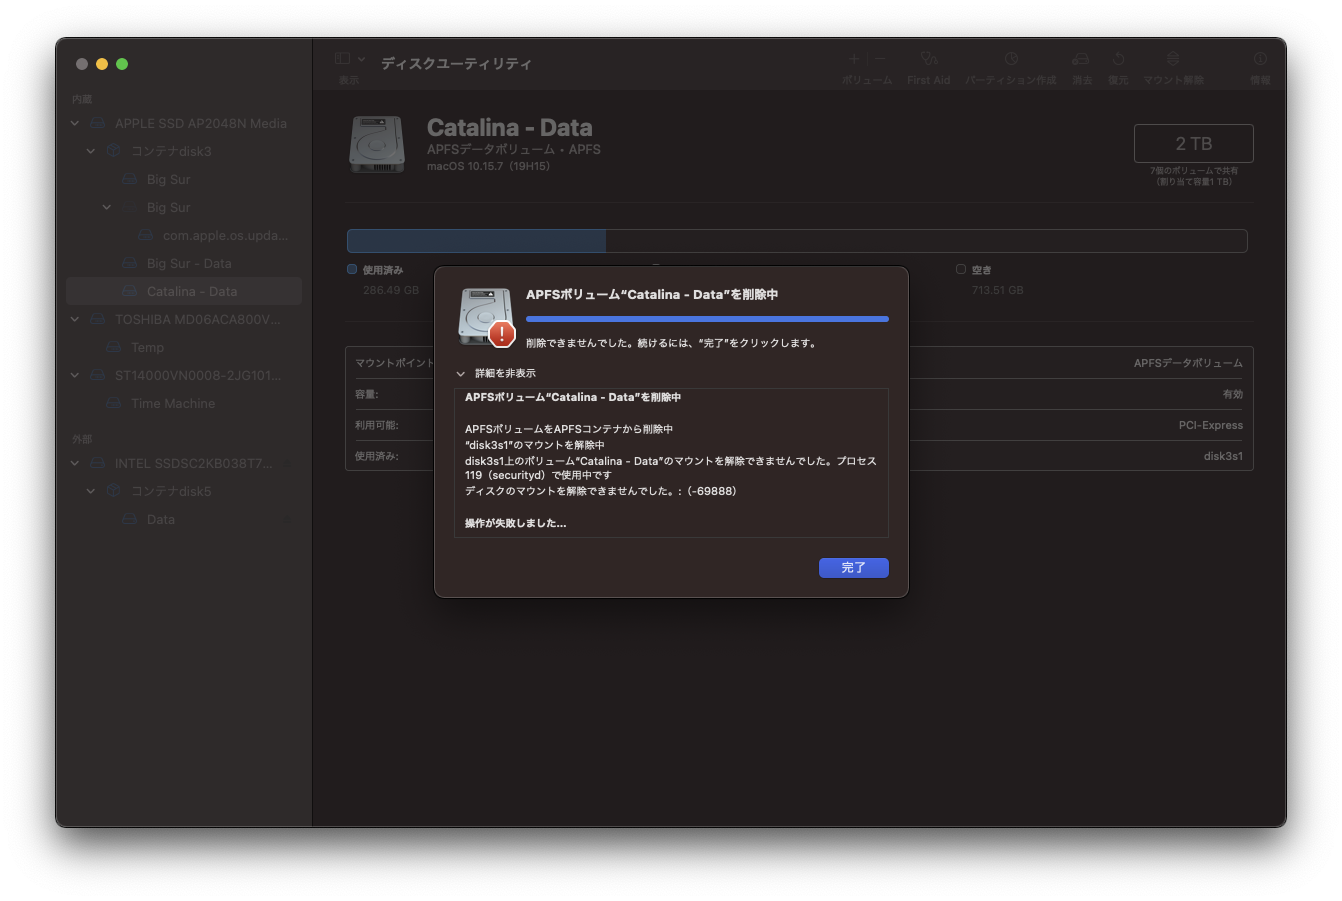Select the Big Sur - Data volume
Viewport: 1342px width, 901px height.
tap(188, 264)
